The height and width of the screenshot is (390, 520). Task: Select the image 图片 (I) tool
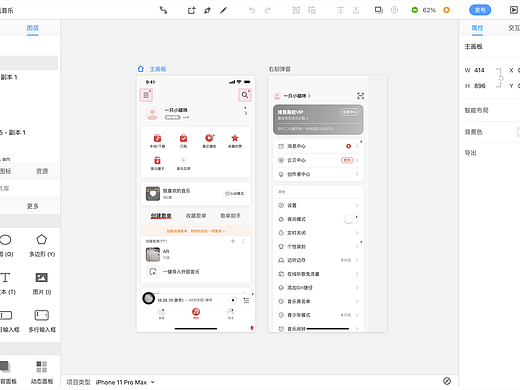click(42, 283)
